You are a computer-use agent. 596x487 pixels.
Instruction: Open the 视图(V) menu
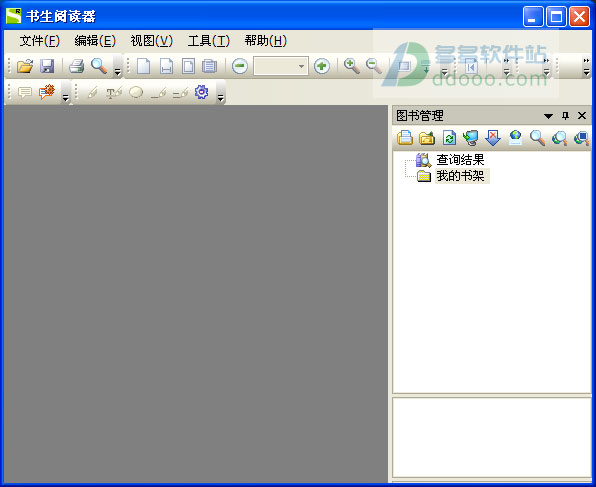point(152,41)
